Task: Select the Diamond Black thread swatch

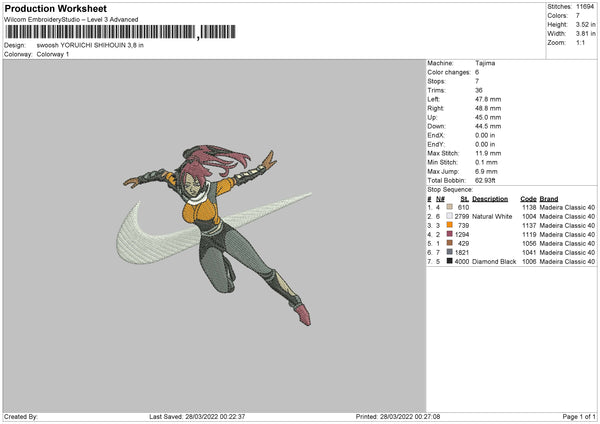Action: 450,261
